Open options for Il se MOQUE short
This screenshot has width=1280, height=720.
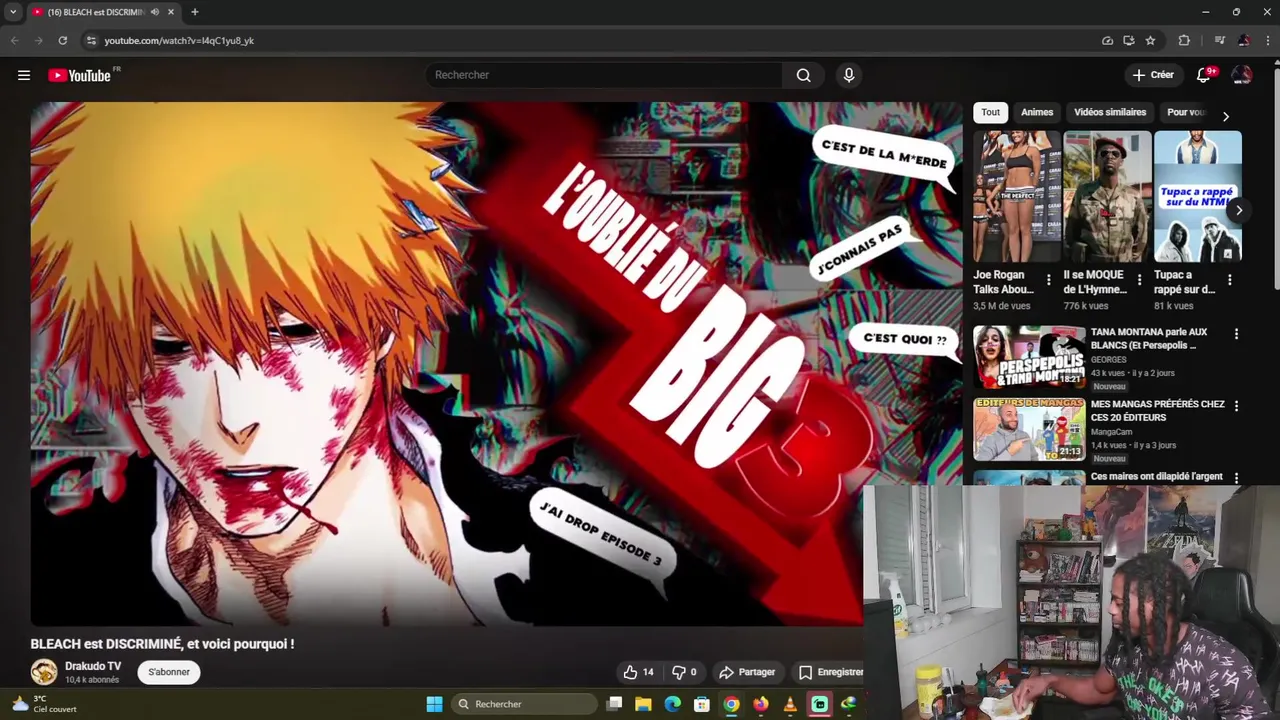pyautogui.click(x=1138, y=280)
